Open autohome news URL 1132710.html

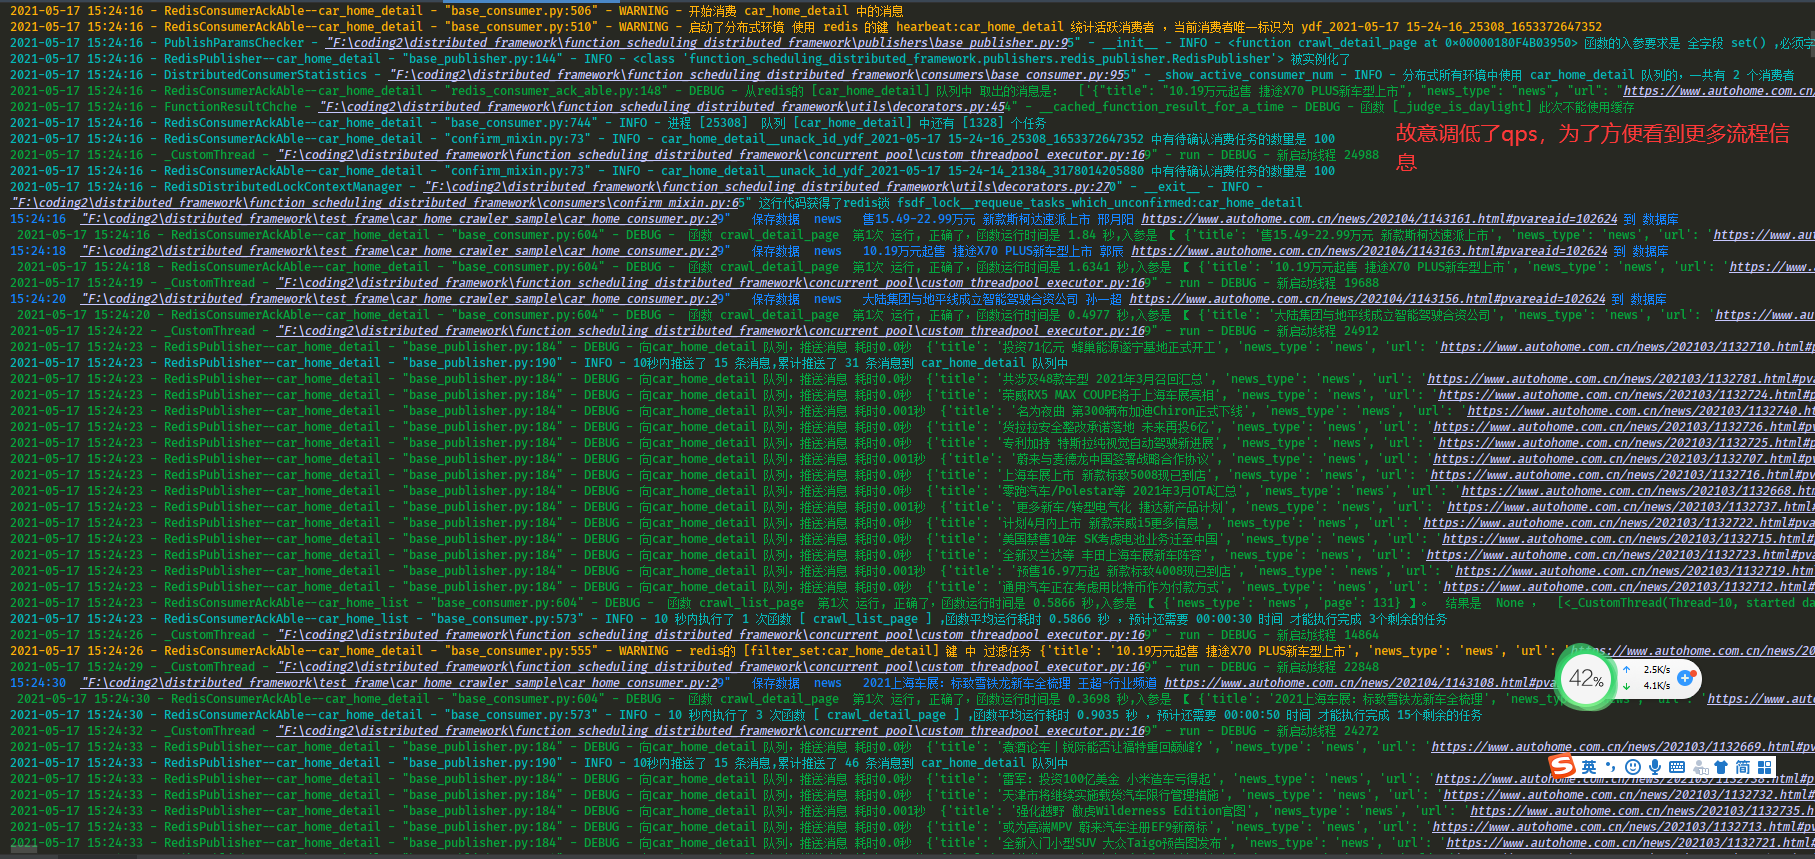(1627, 347)
